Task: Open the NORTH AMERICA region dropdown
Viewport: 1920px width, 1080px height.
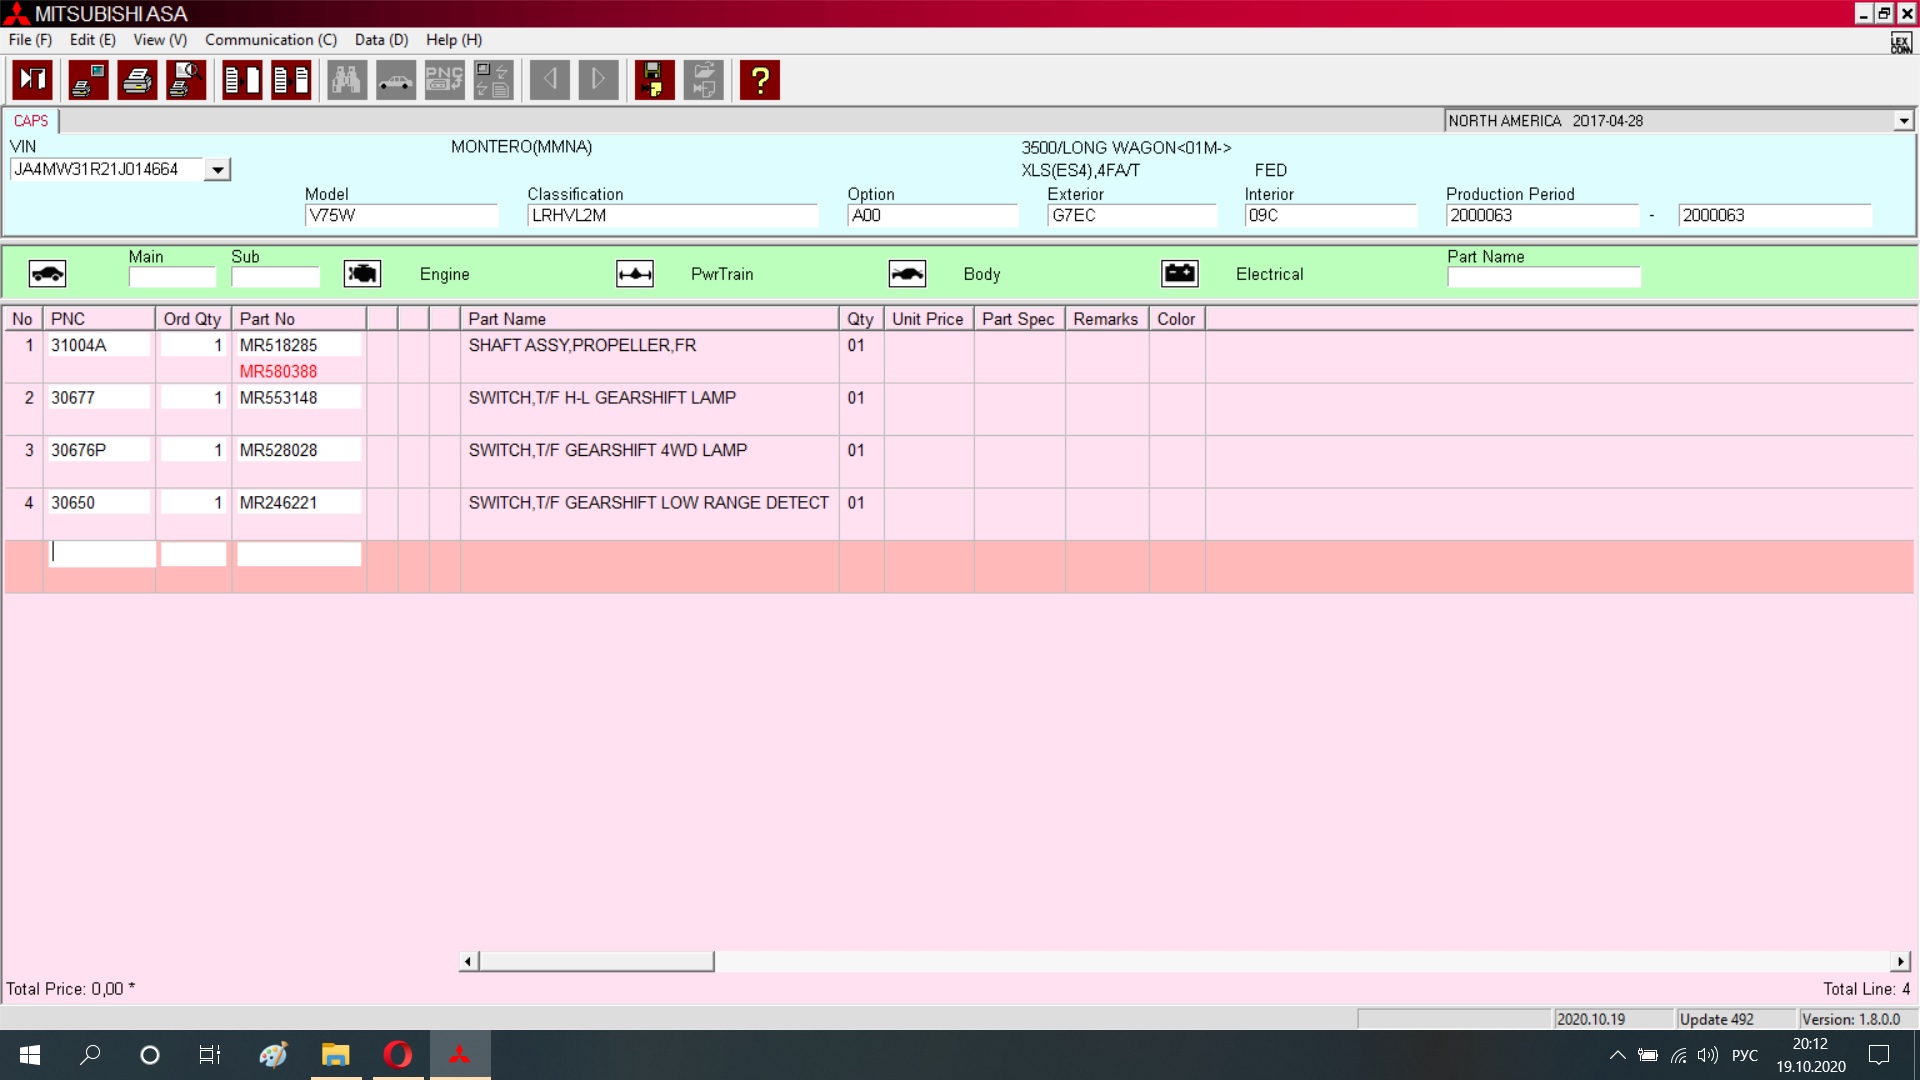Action: pos(1903,121)
